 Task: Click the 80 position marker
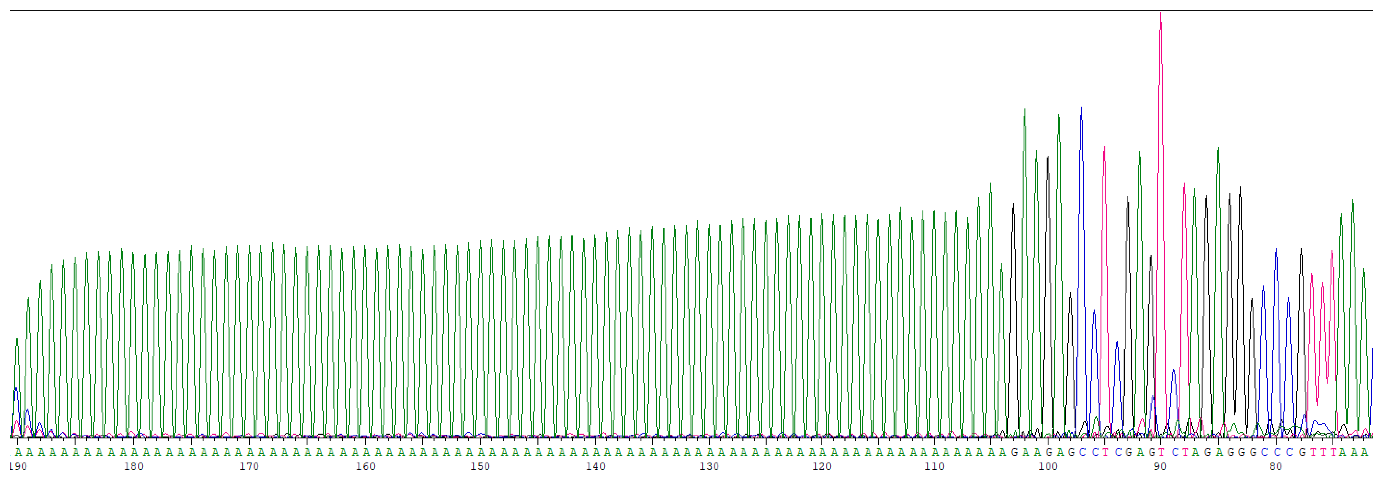pos(1275,466)
